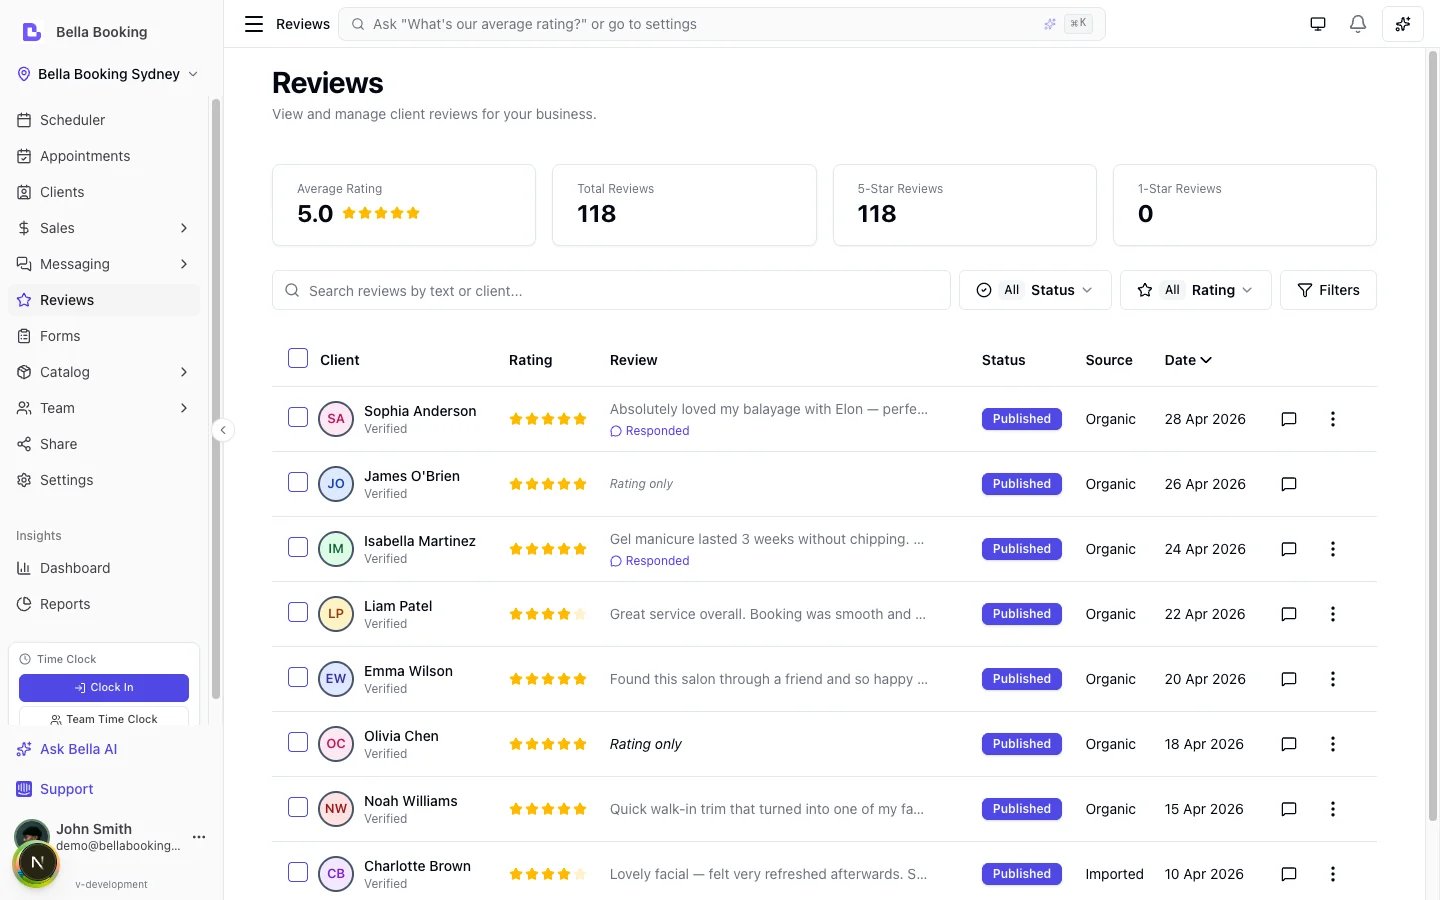
Task: Expand the Sales submenu
Action: [x=104, y=228]
